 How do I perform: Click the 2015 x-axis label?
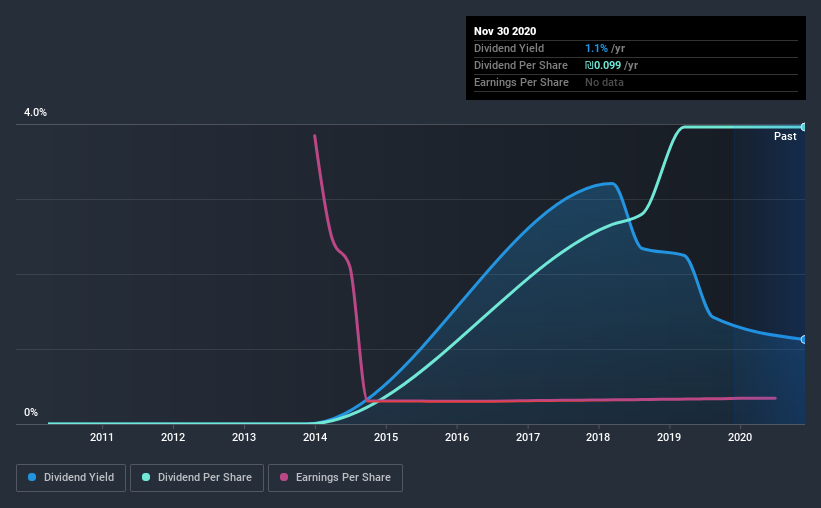click(386, 437)
